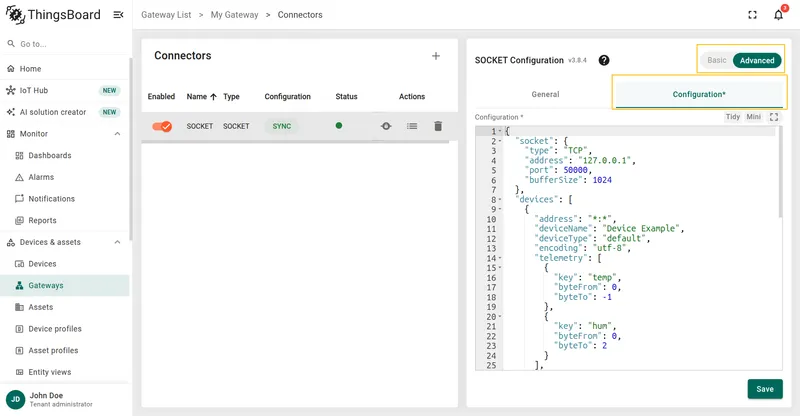Screen dimensions: 800x416
Task: Sort connectors by Name column
Action: pos(202,96)
